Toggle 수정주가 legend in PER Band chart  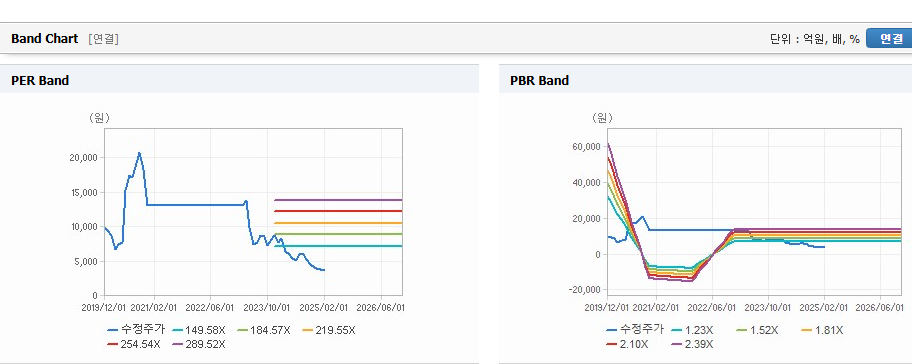137,330
